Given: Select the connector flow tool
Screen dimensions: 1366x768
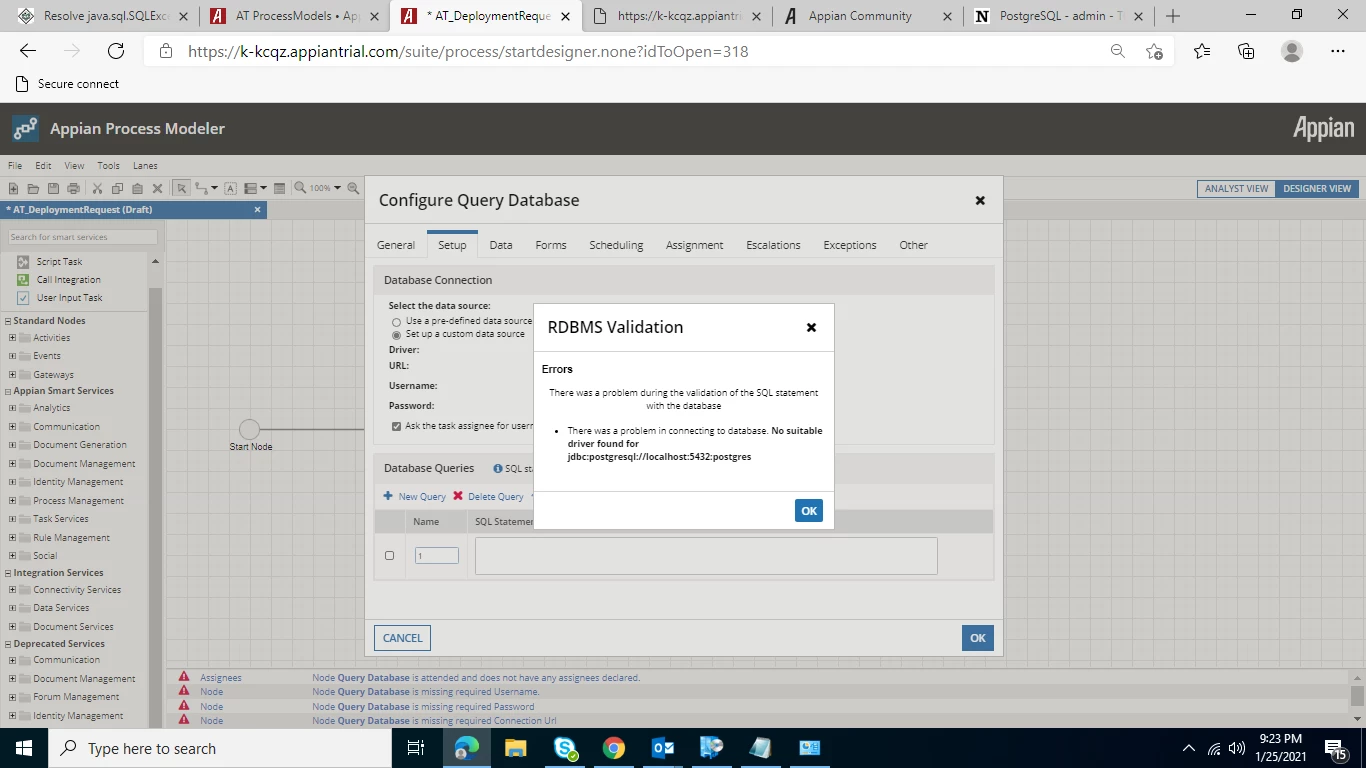Looking at the screenshot, I should pos(201,188).
